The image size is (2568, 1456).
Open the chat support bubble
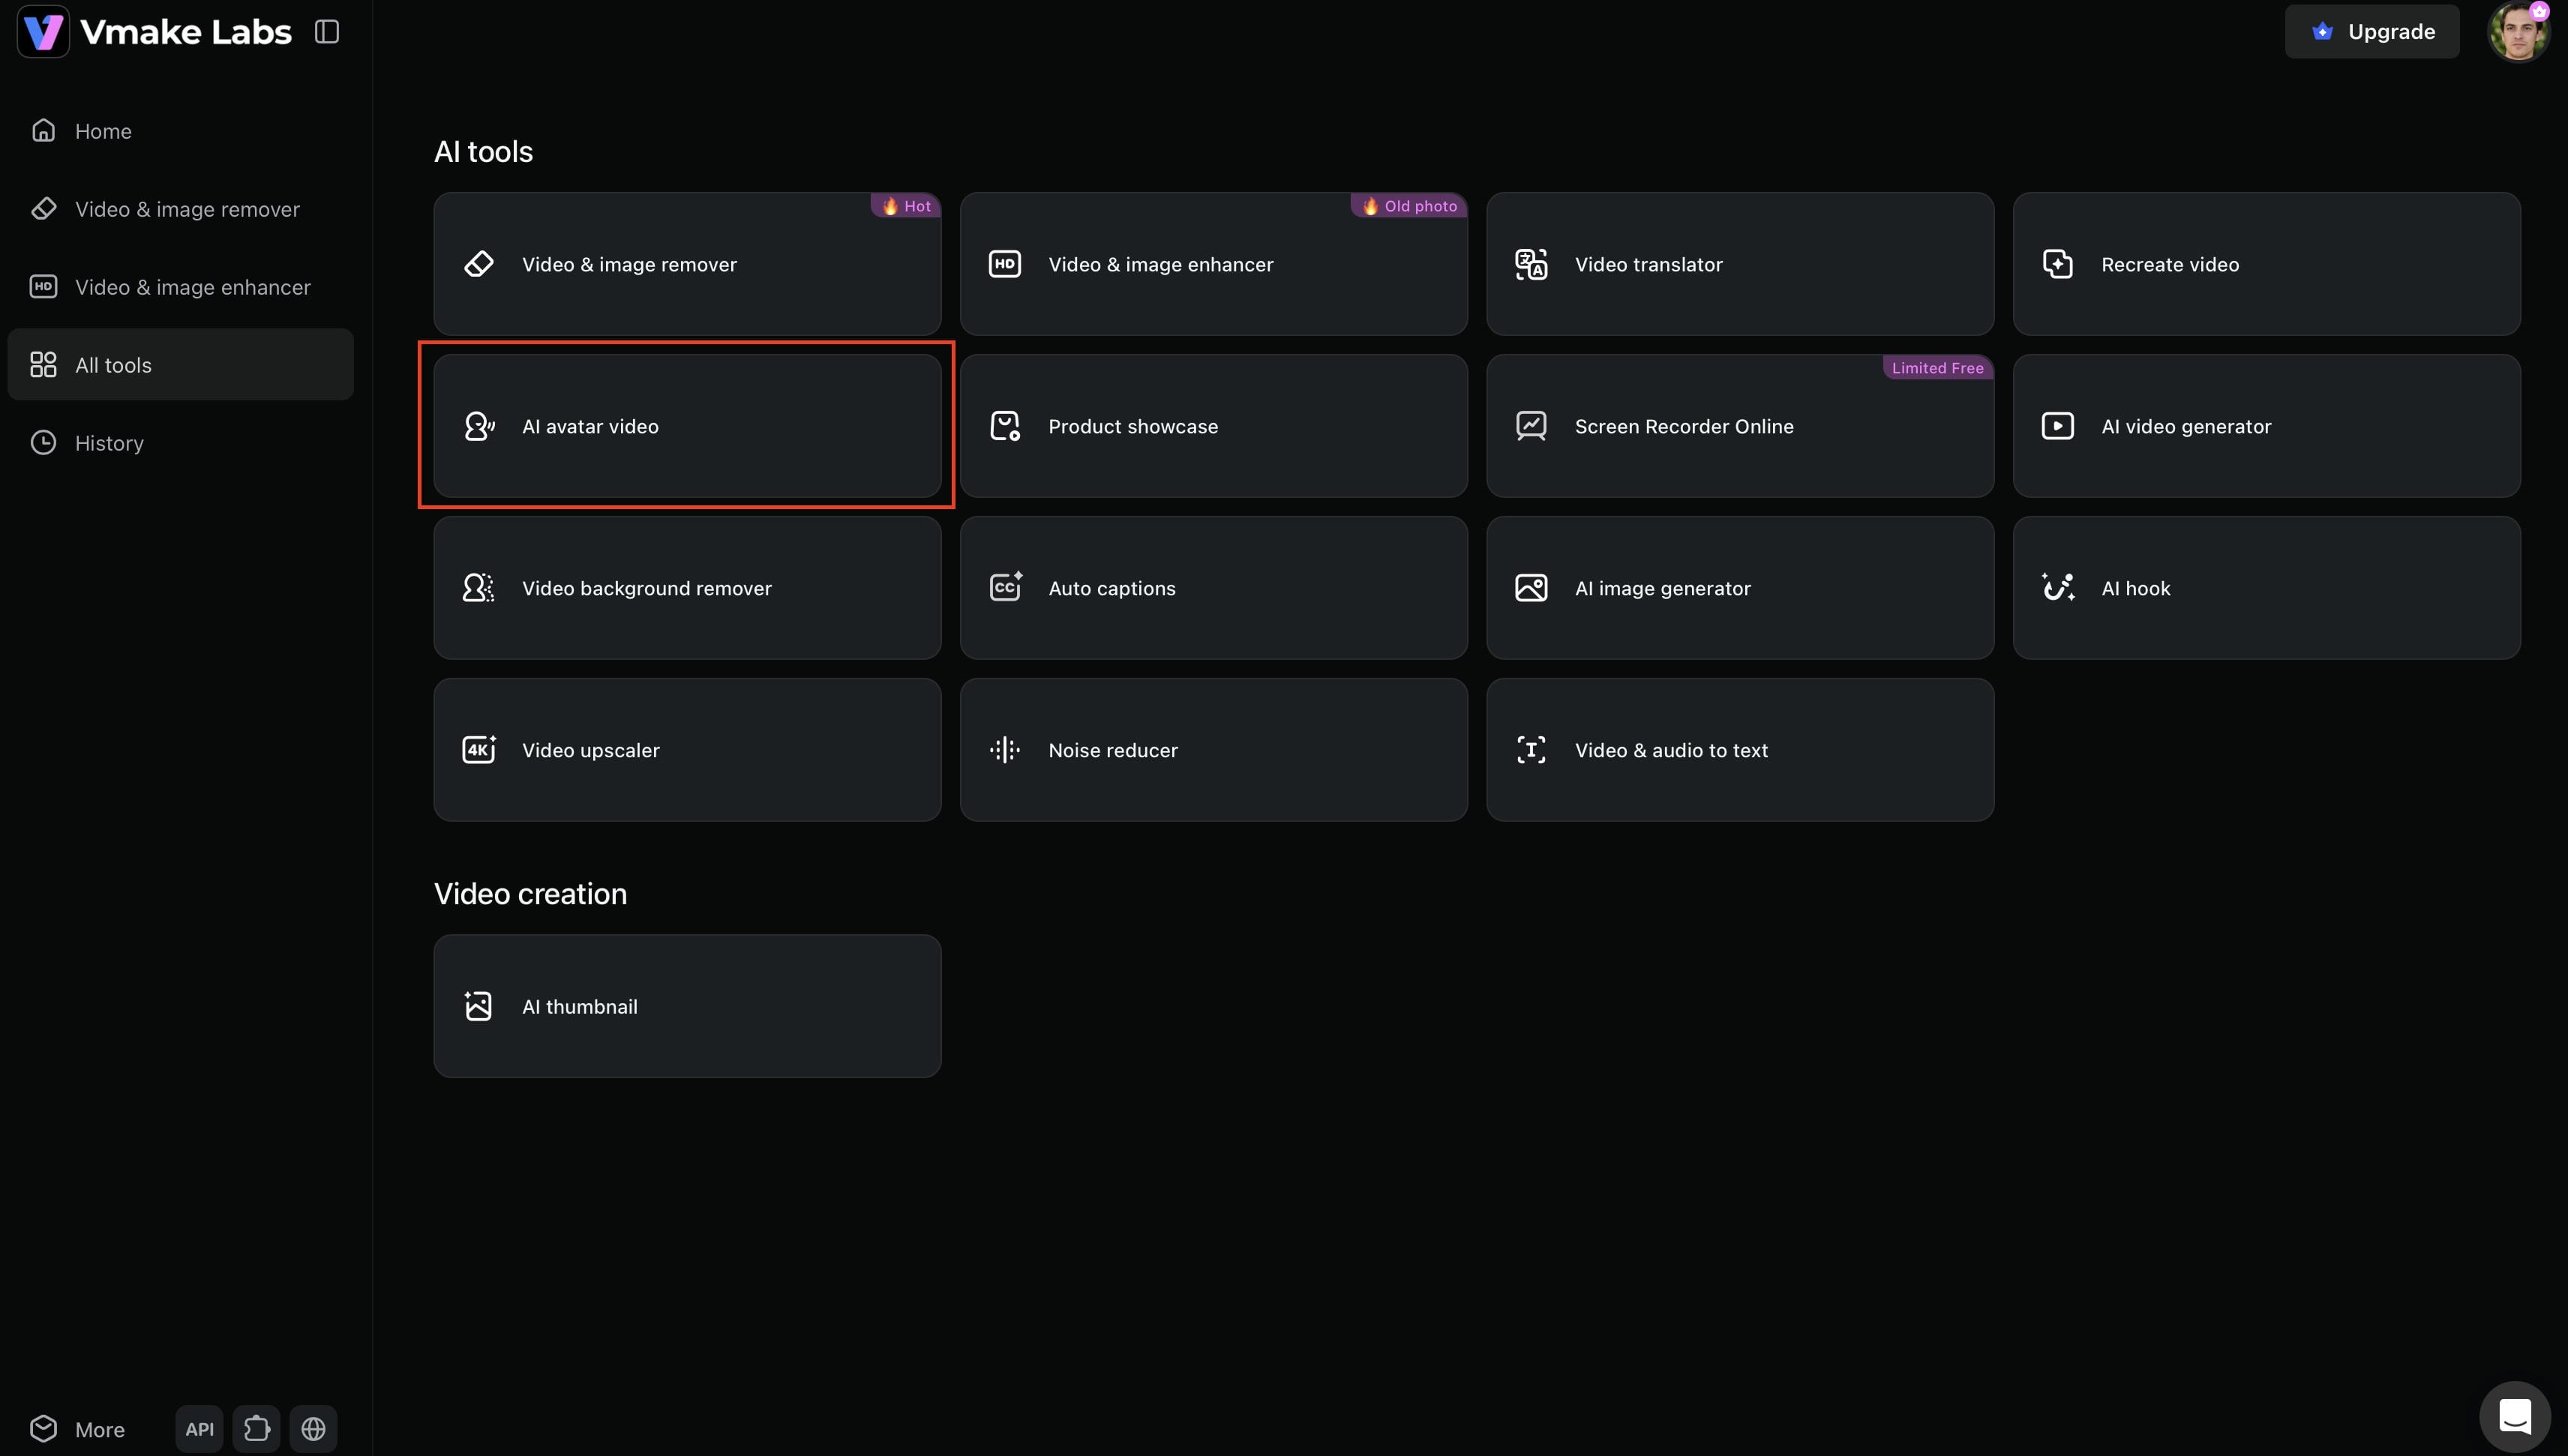coord(2515,1416)
